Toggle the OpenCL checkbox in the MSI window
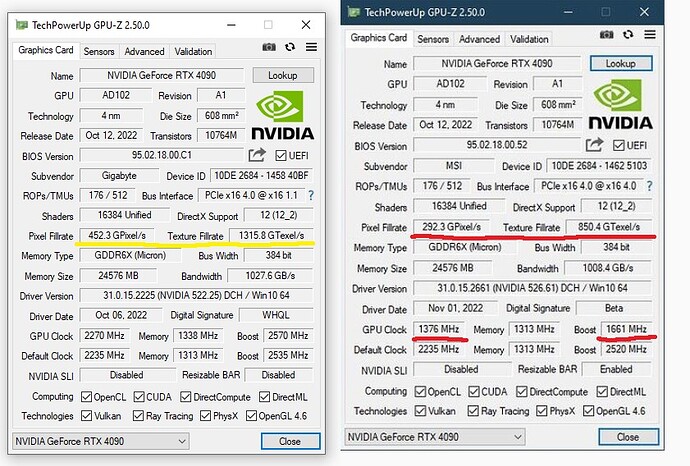The height and width of the screenshot is (466, 690). point(420,392)
